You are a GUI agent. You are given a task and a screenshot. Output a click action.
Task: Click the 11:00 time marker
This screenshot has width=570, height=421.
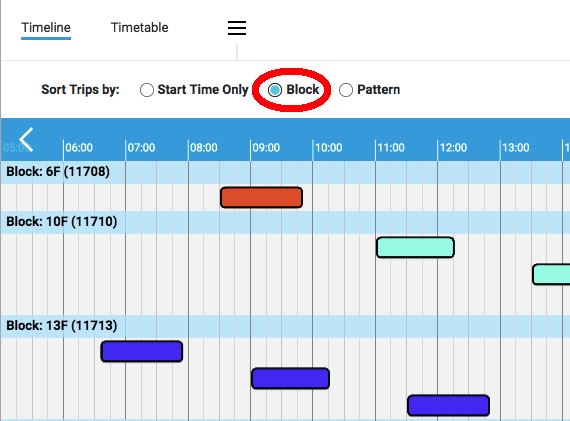tap(391, 148)
